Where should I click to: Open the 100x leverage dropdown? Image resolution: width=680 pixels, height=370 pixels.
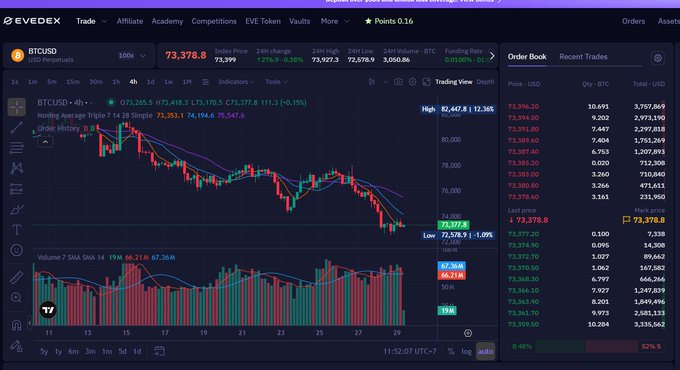click(x=132, y=56)
